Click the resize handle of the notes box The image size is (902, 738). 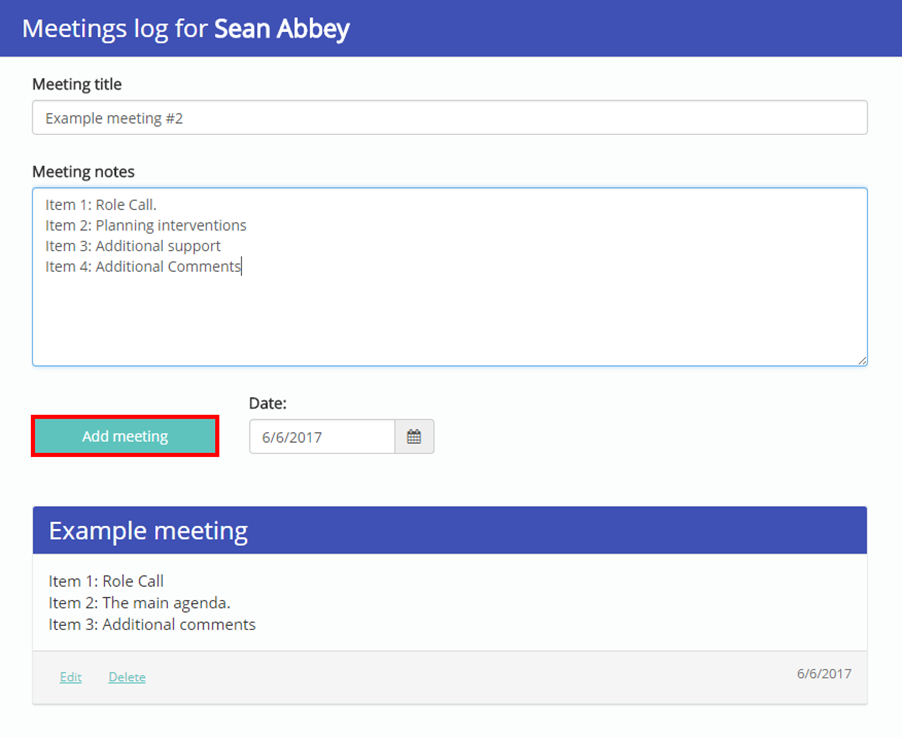coord(862,360)
